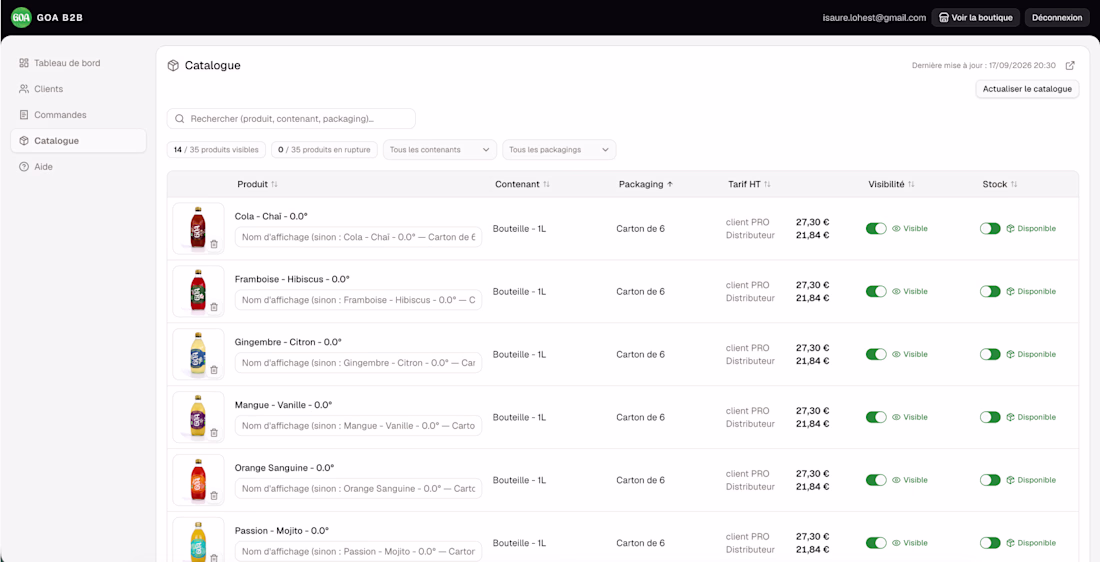Click the Gingembre - Citron bottle thumbnail
1100x562 pixels.
pyautogui.click(x=198, y=353)
